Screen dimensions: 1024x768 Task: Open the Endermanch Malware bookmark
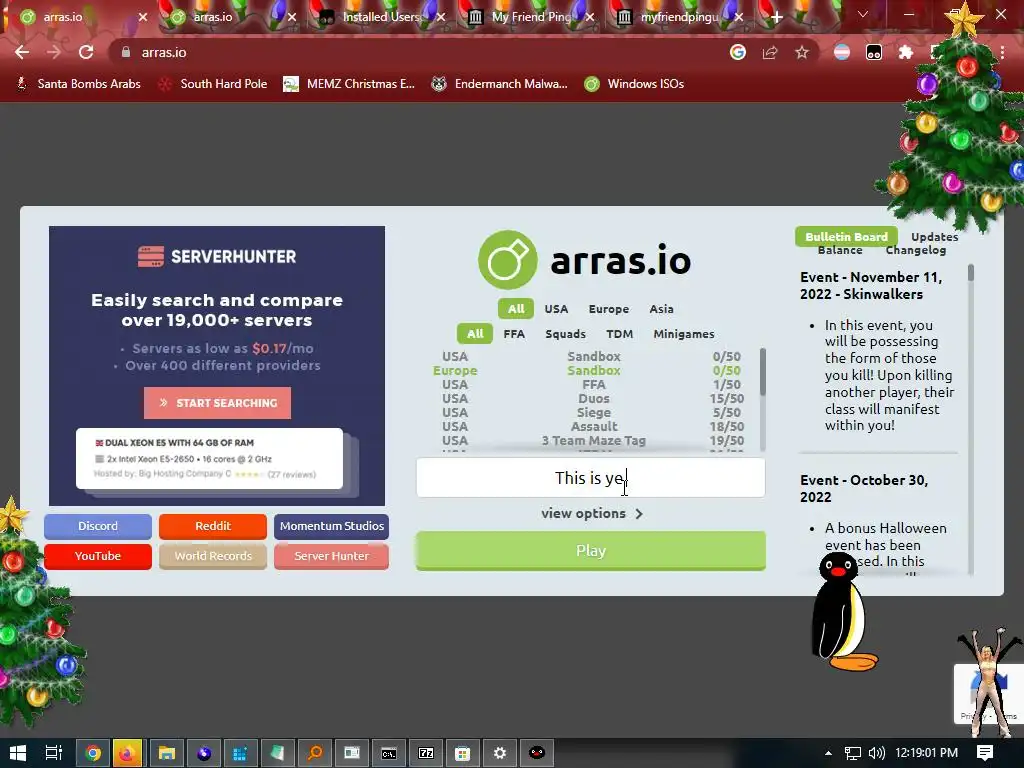point(500,84)
